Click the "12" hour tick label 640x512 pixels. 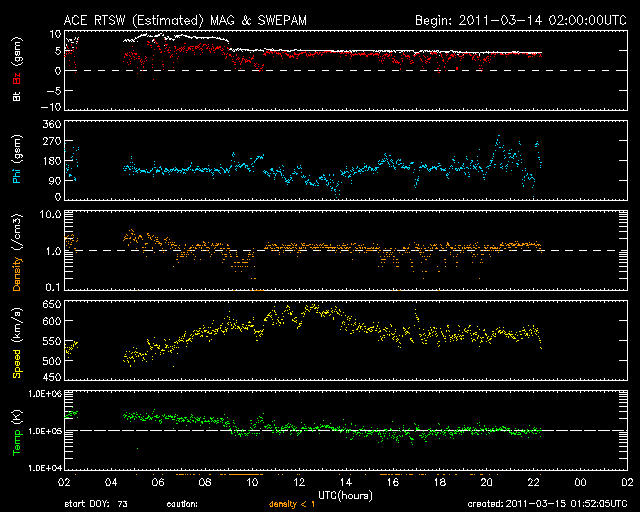coord(299,483)
